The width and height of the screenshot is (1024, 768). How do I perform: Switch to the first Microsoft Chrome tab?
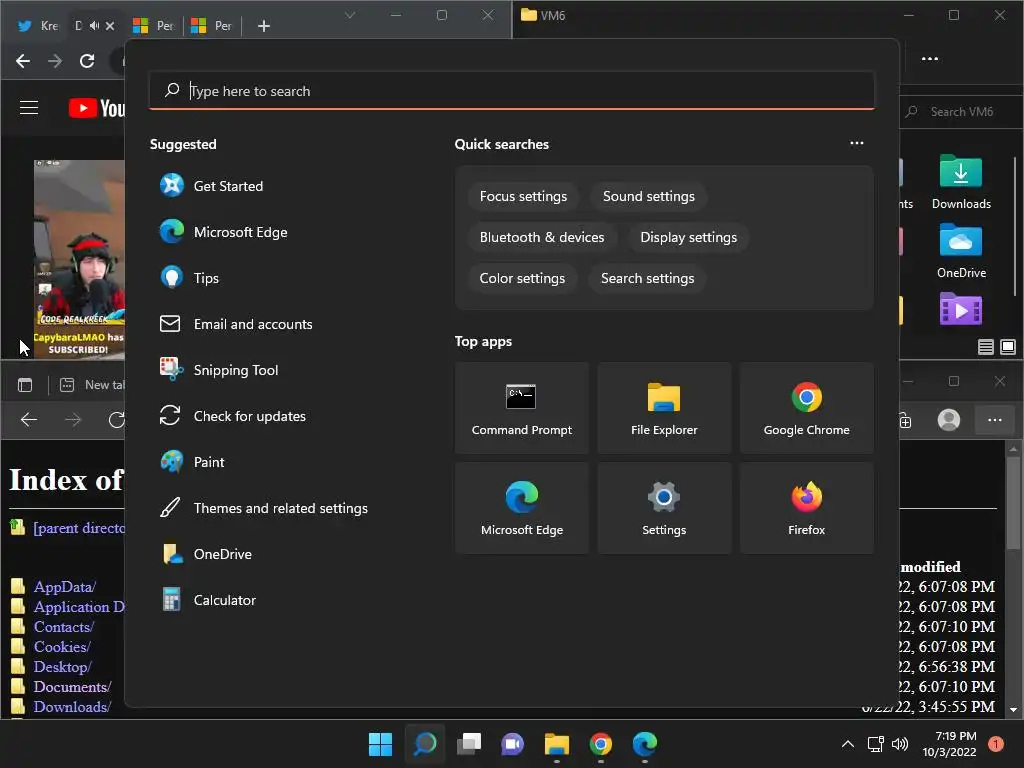point(153,25)
